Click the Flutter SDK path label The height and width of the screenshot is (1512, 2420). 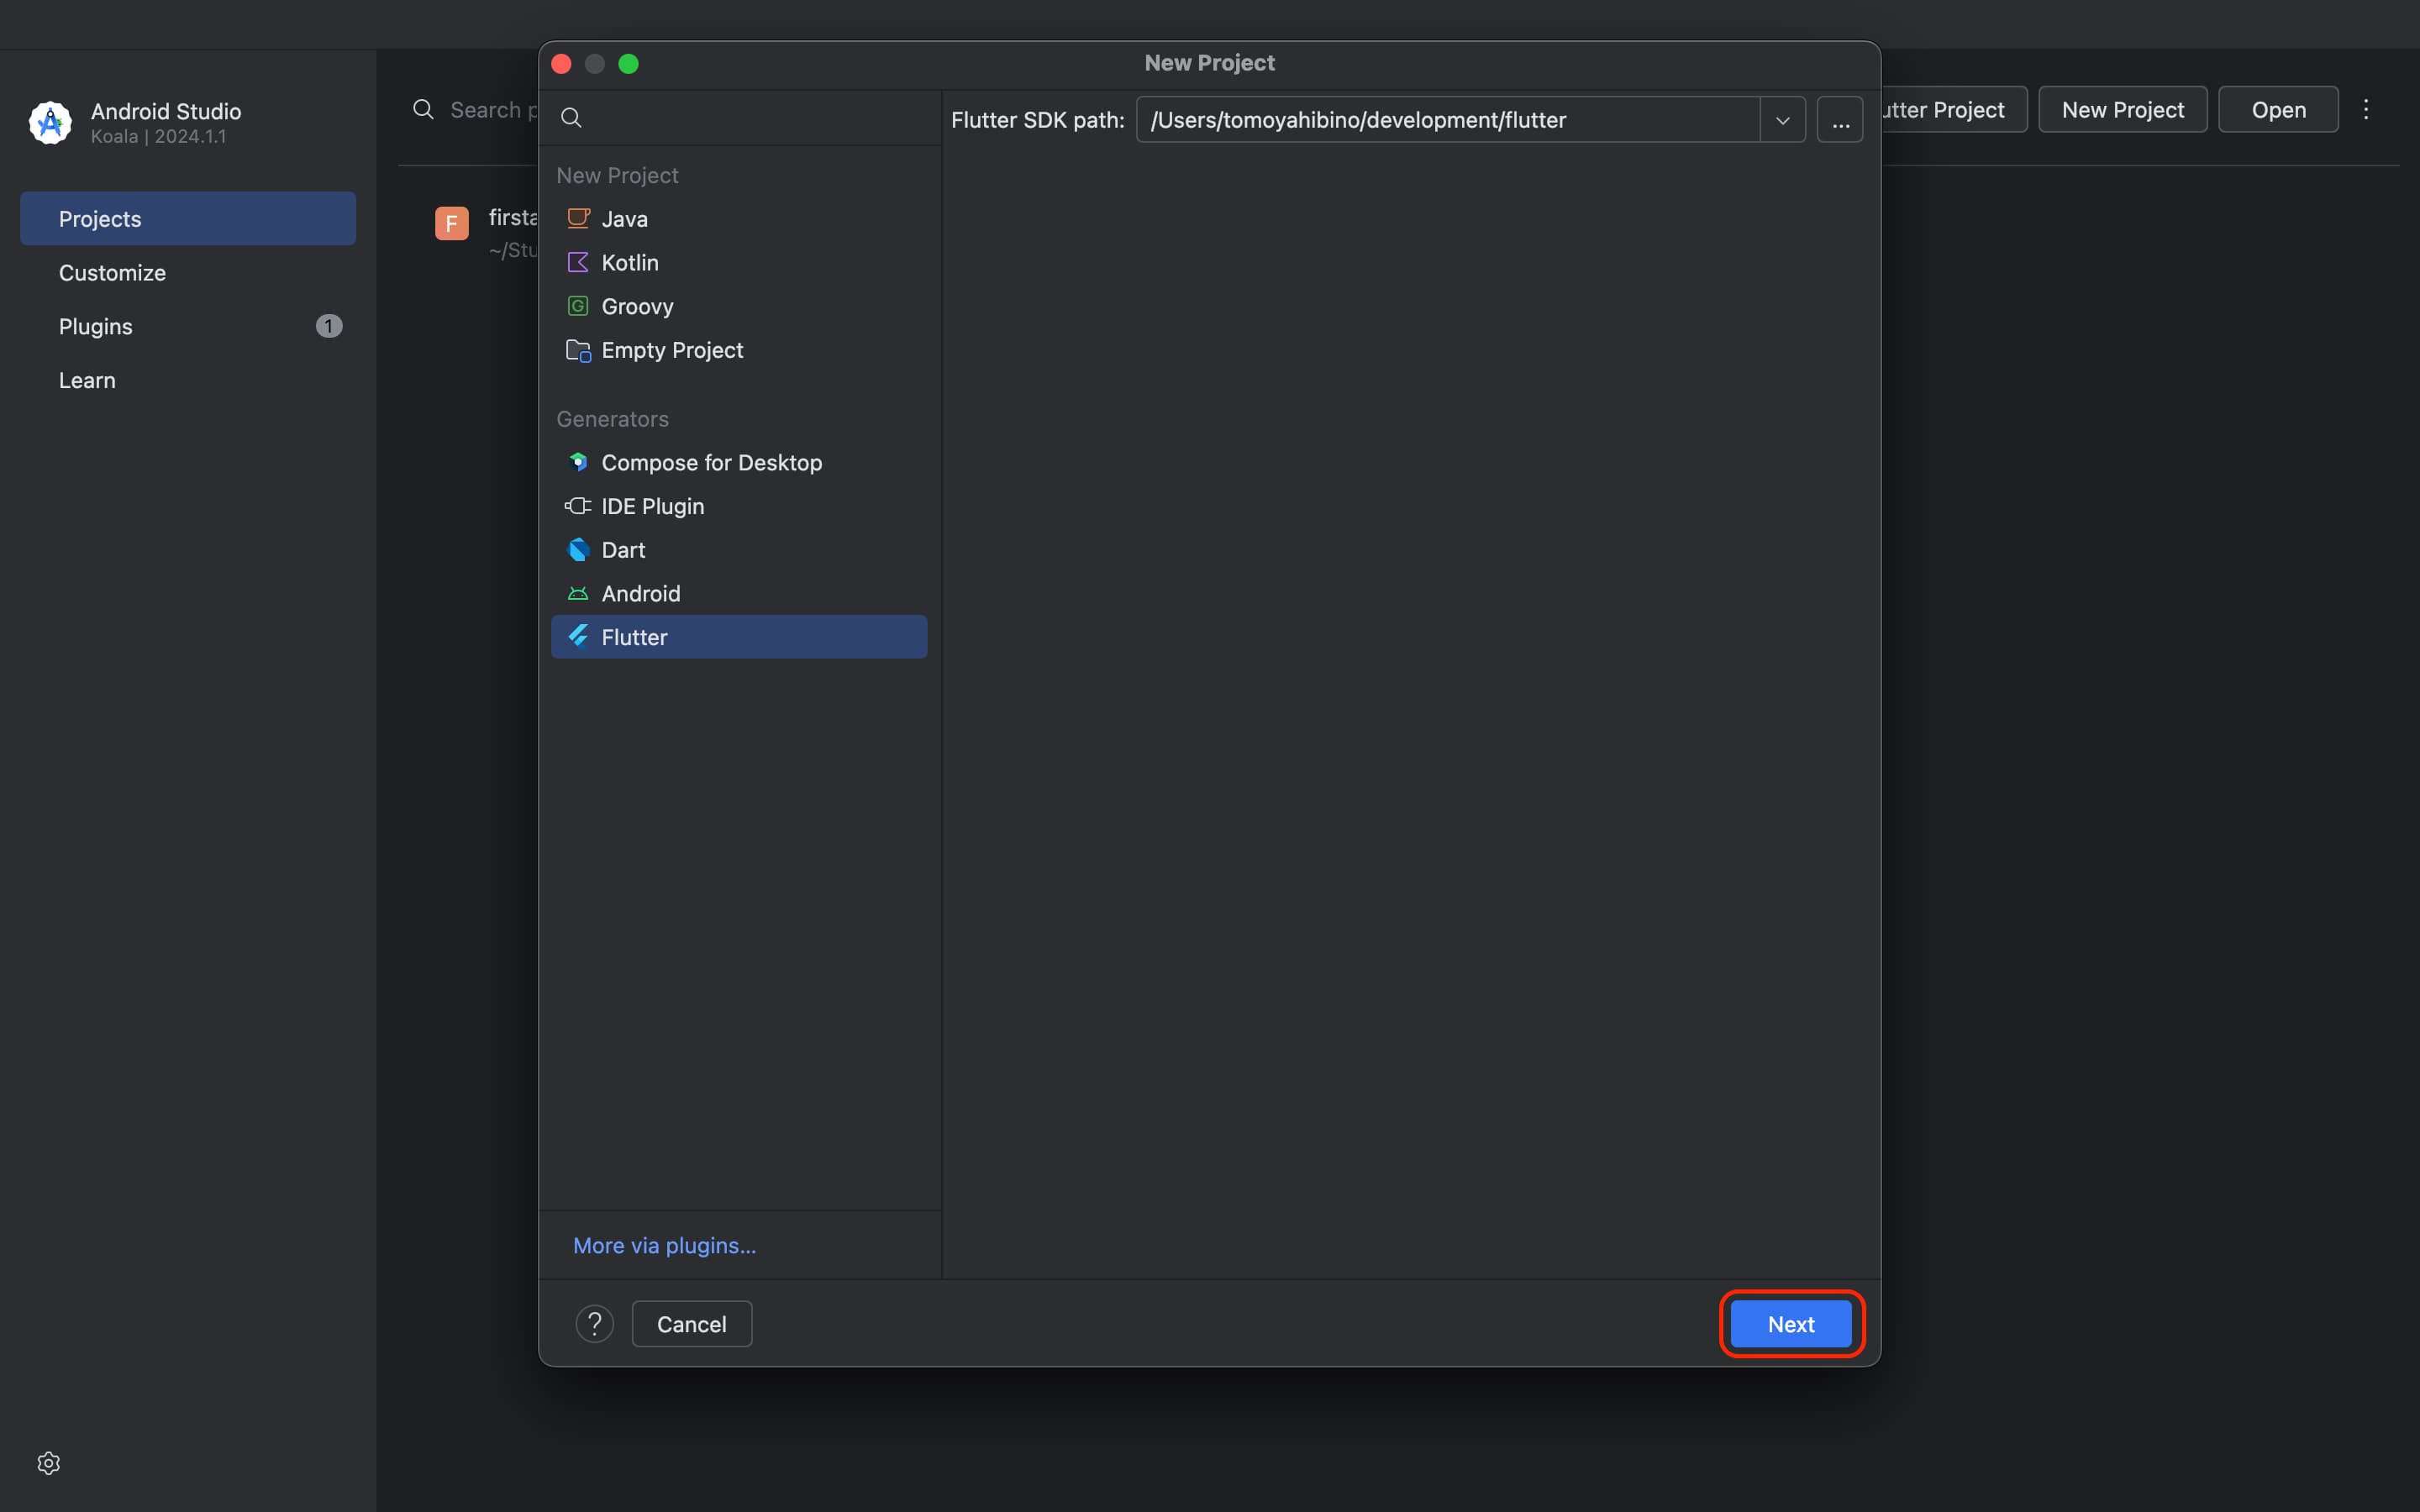1037,120
